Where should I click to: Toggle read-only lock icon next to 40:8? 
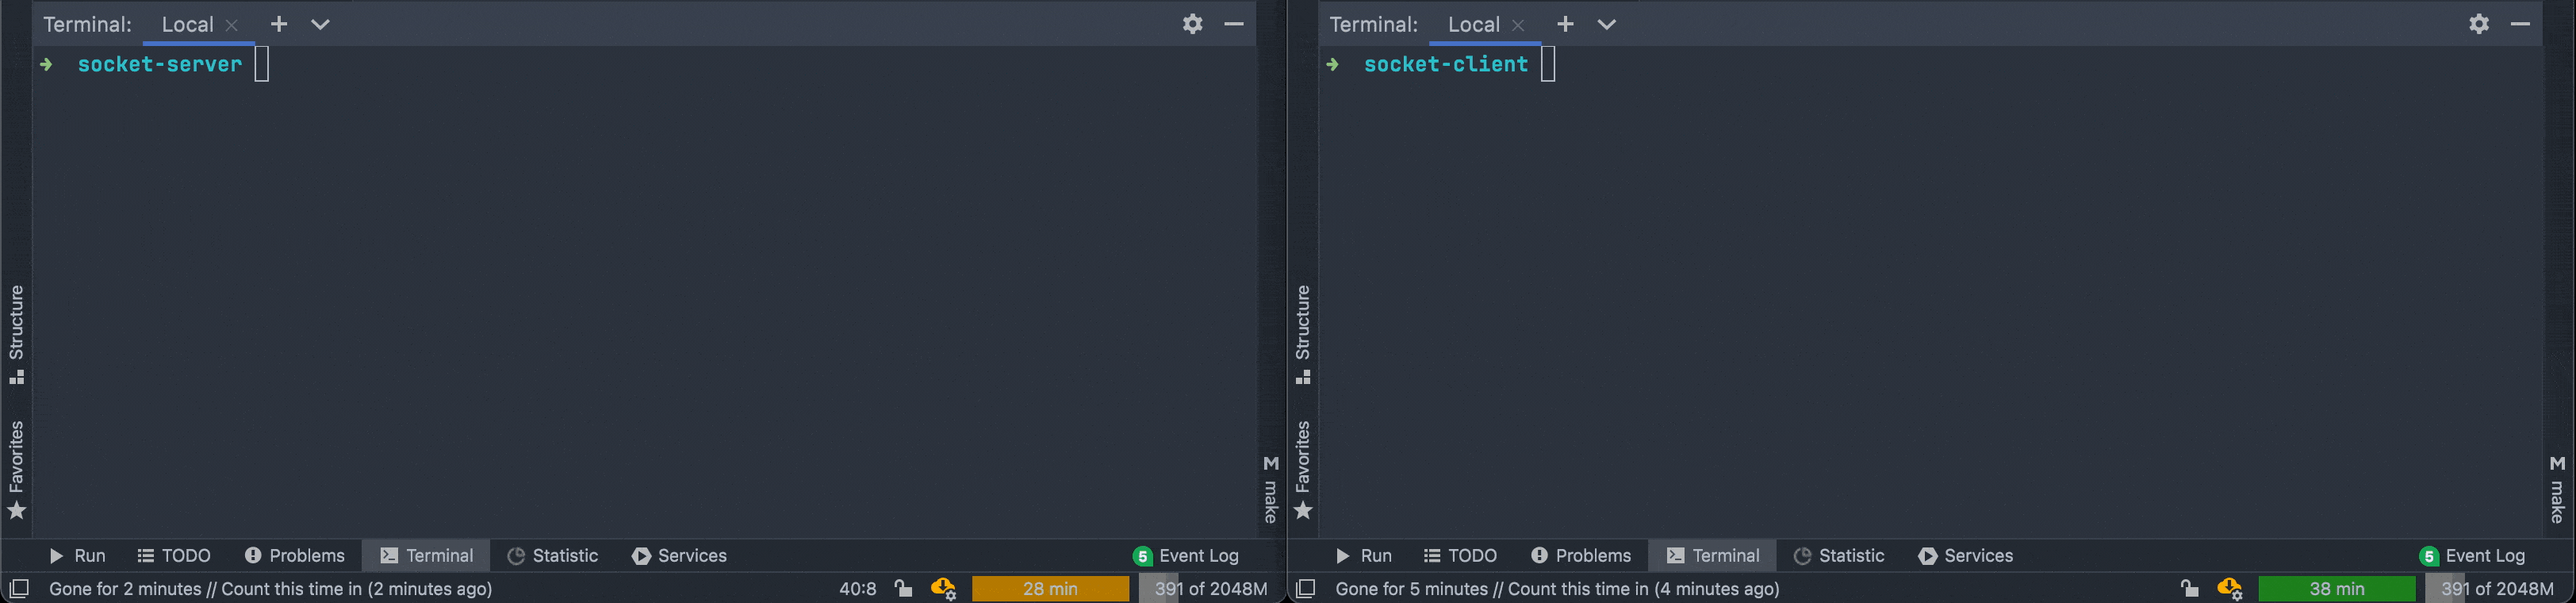pos(903,589)
